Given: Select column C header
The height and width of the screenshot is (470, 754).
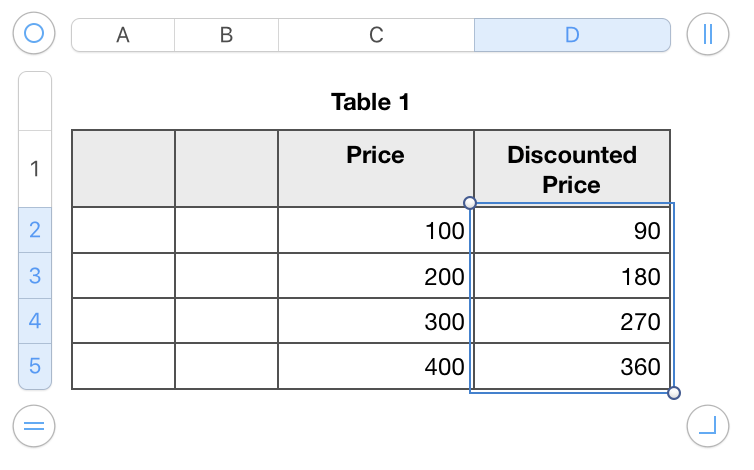Looking at the screenshot, I should pos(376,35).
